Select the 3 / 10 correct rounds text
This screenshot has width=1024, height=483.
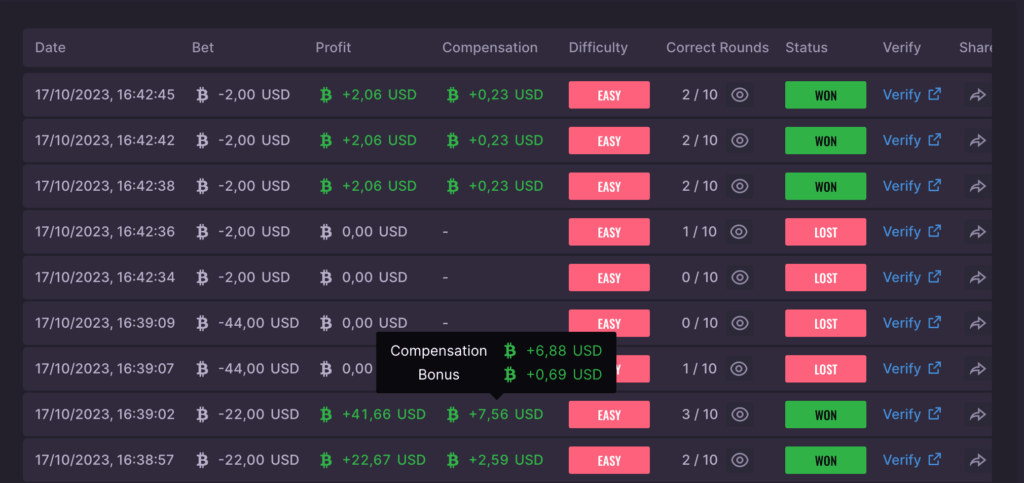(699, 415)
